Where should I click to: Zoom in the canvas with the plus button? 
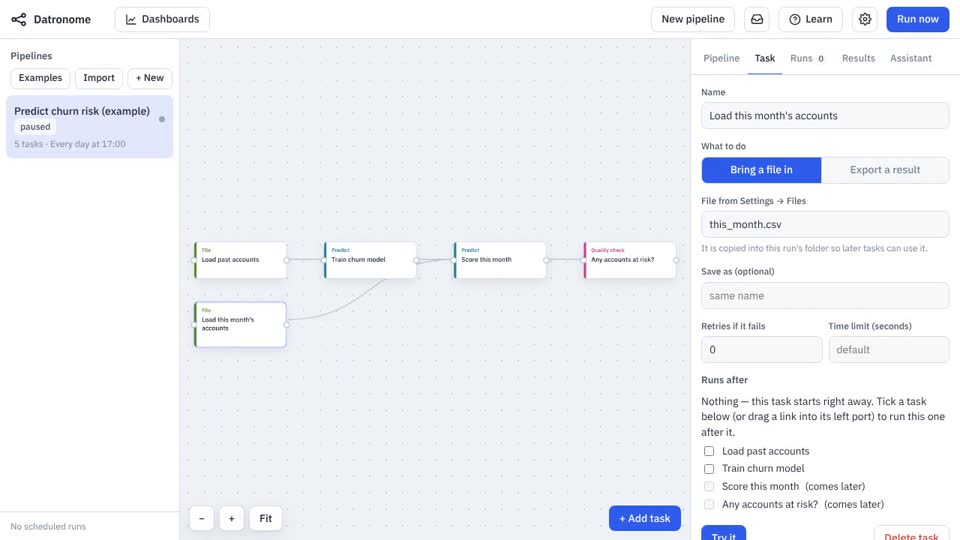(231, 519)
